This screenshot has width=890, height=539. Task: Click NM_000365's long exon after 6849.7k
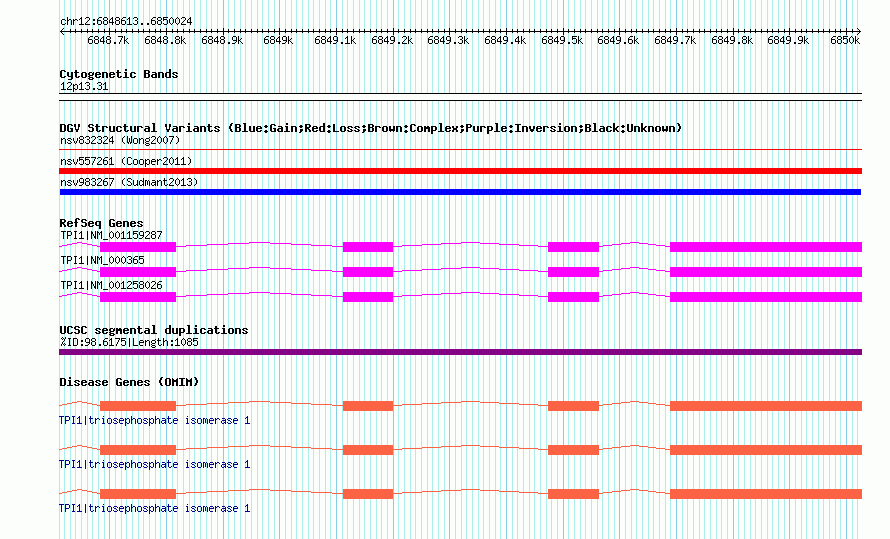[766, 272]
